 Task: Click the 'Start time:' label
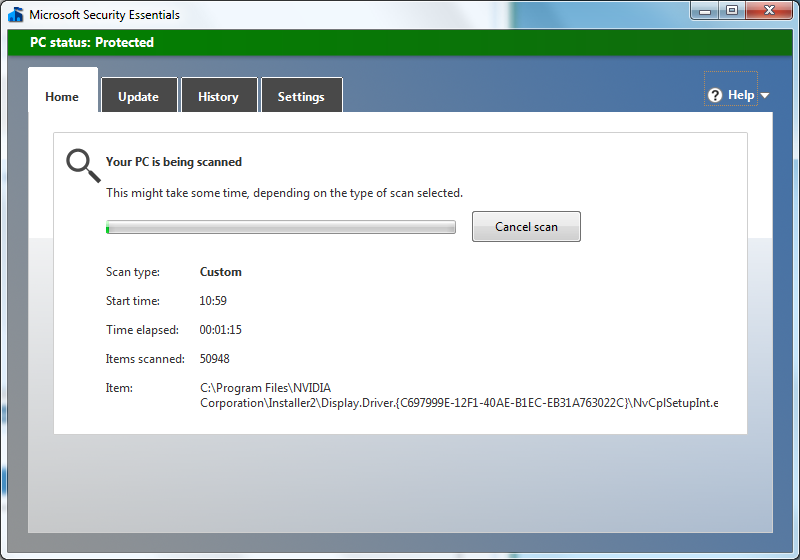coord(133,301)
